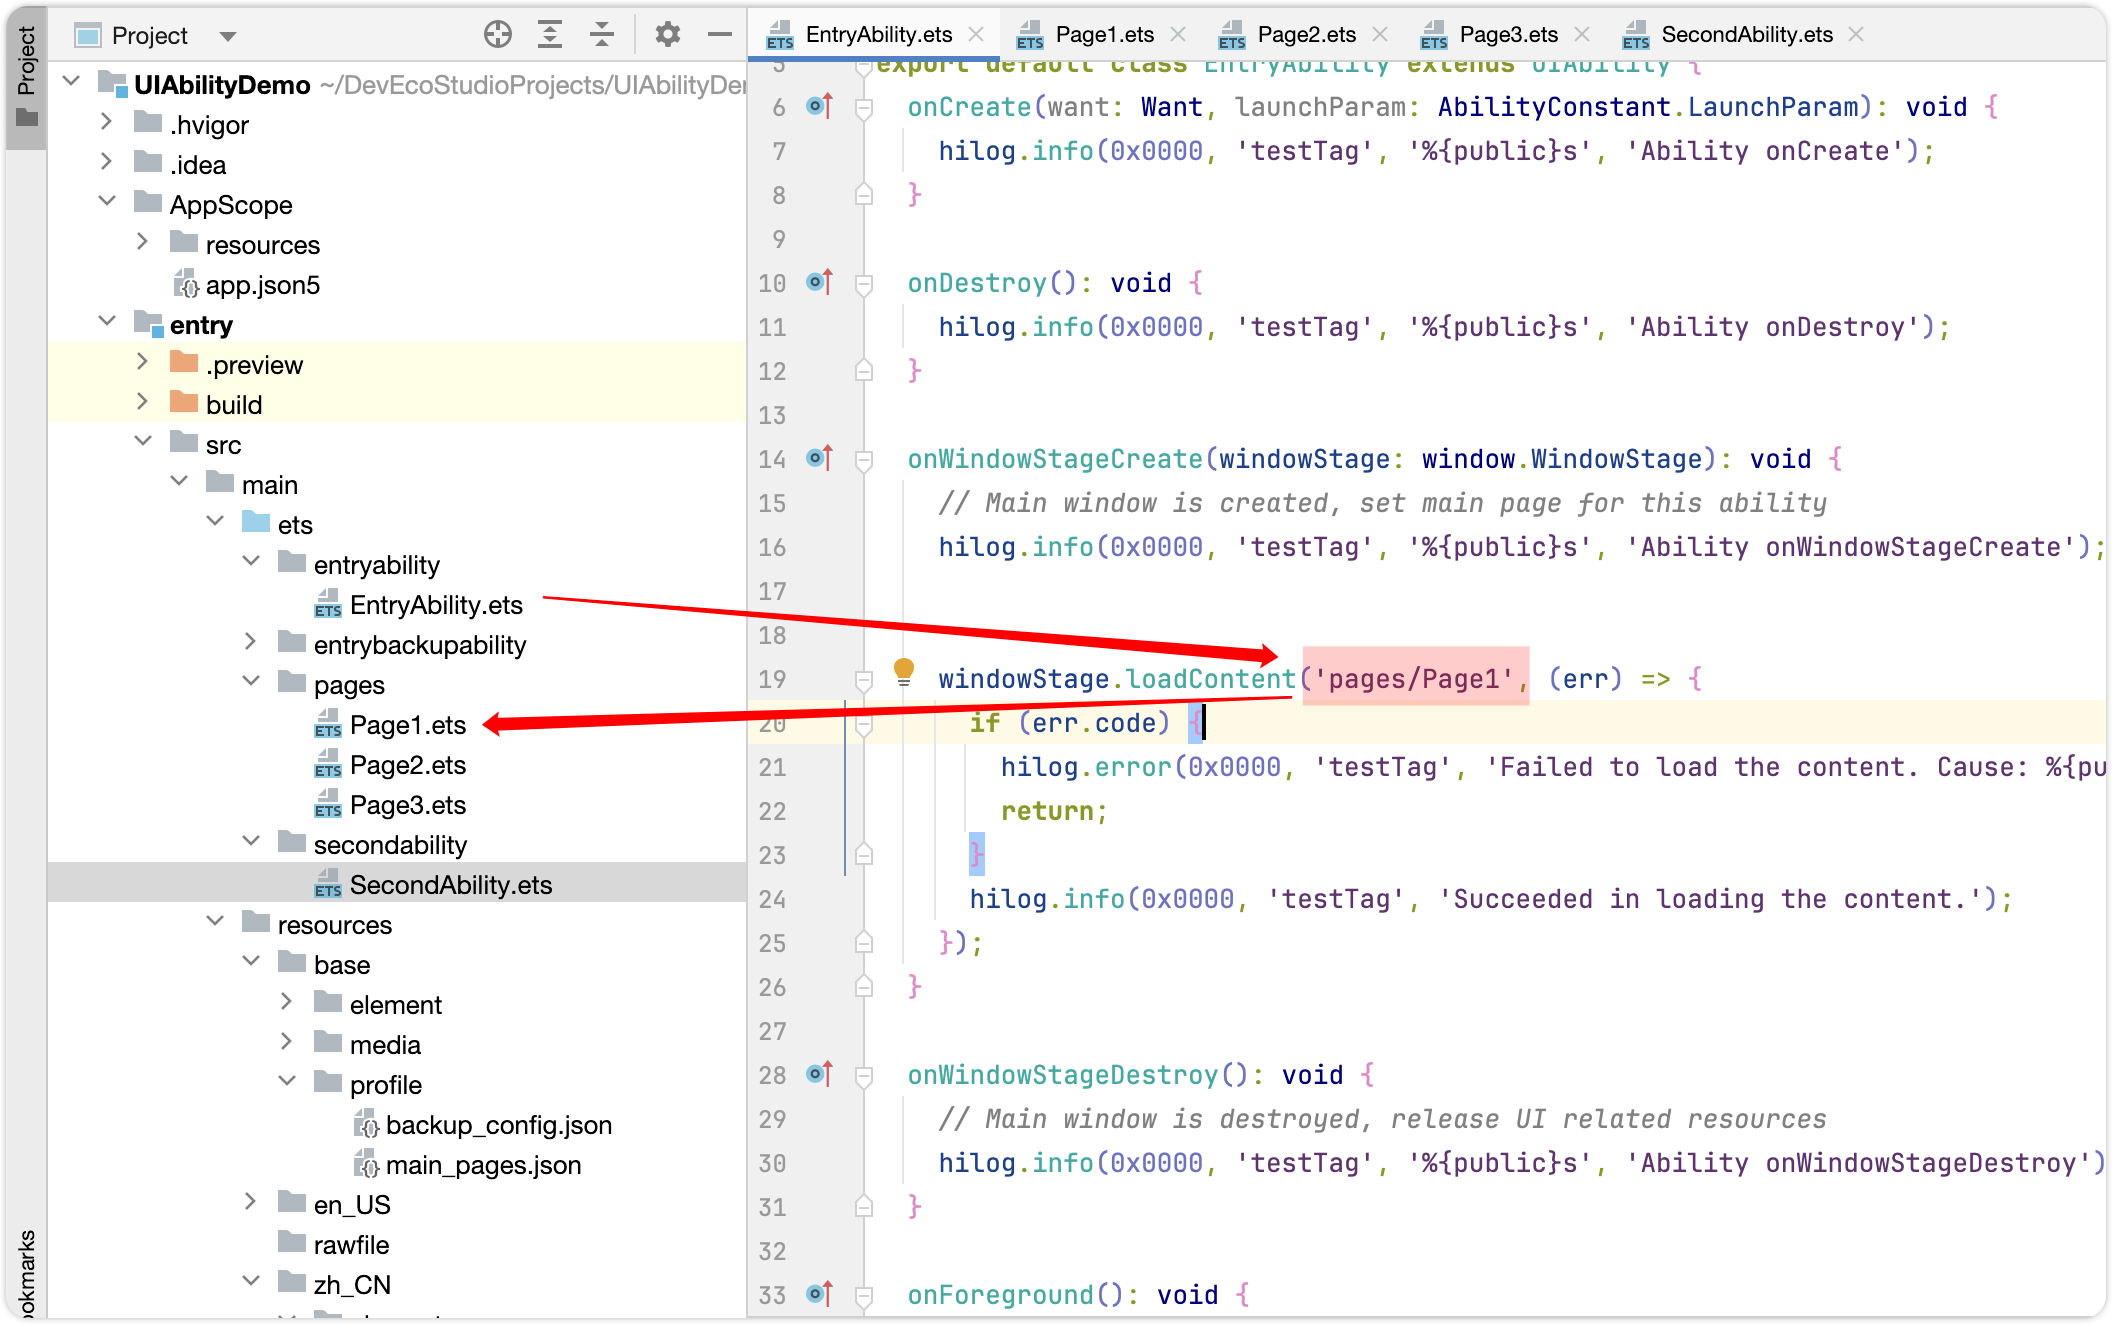Expand the .hvigor folder
The image size is (2112, 1324).
(106, 121)
